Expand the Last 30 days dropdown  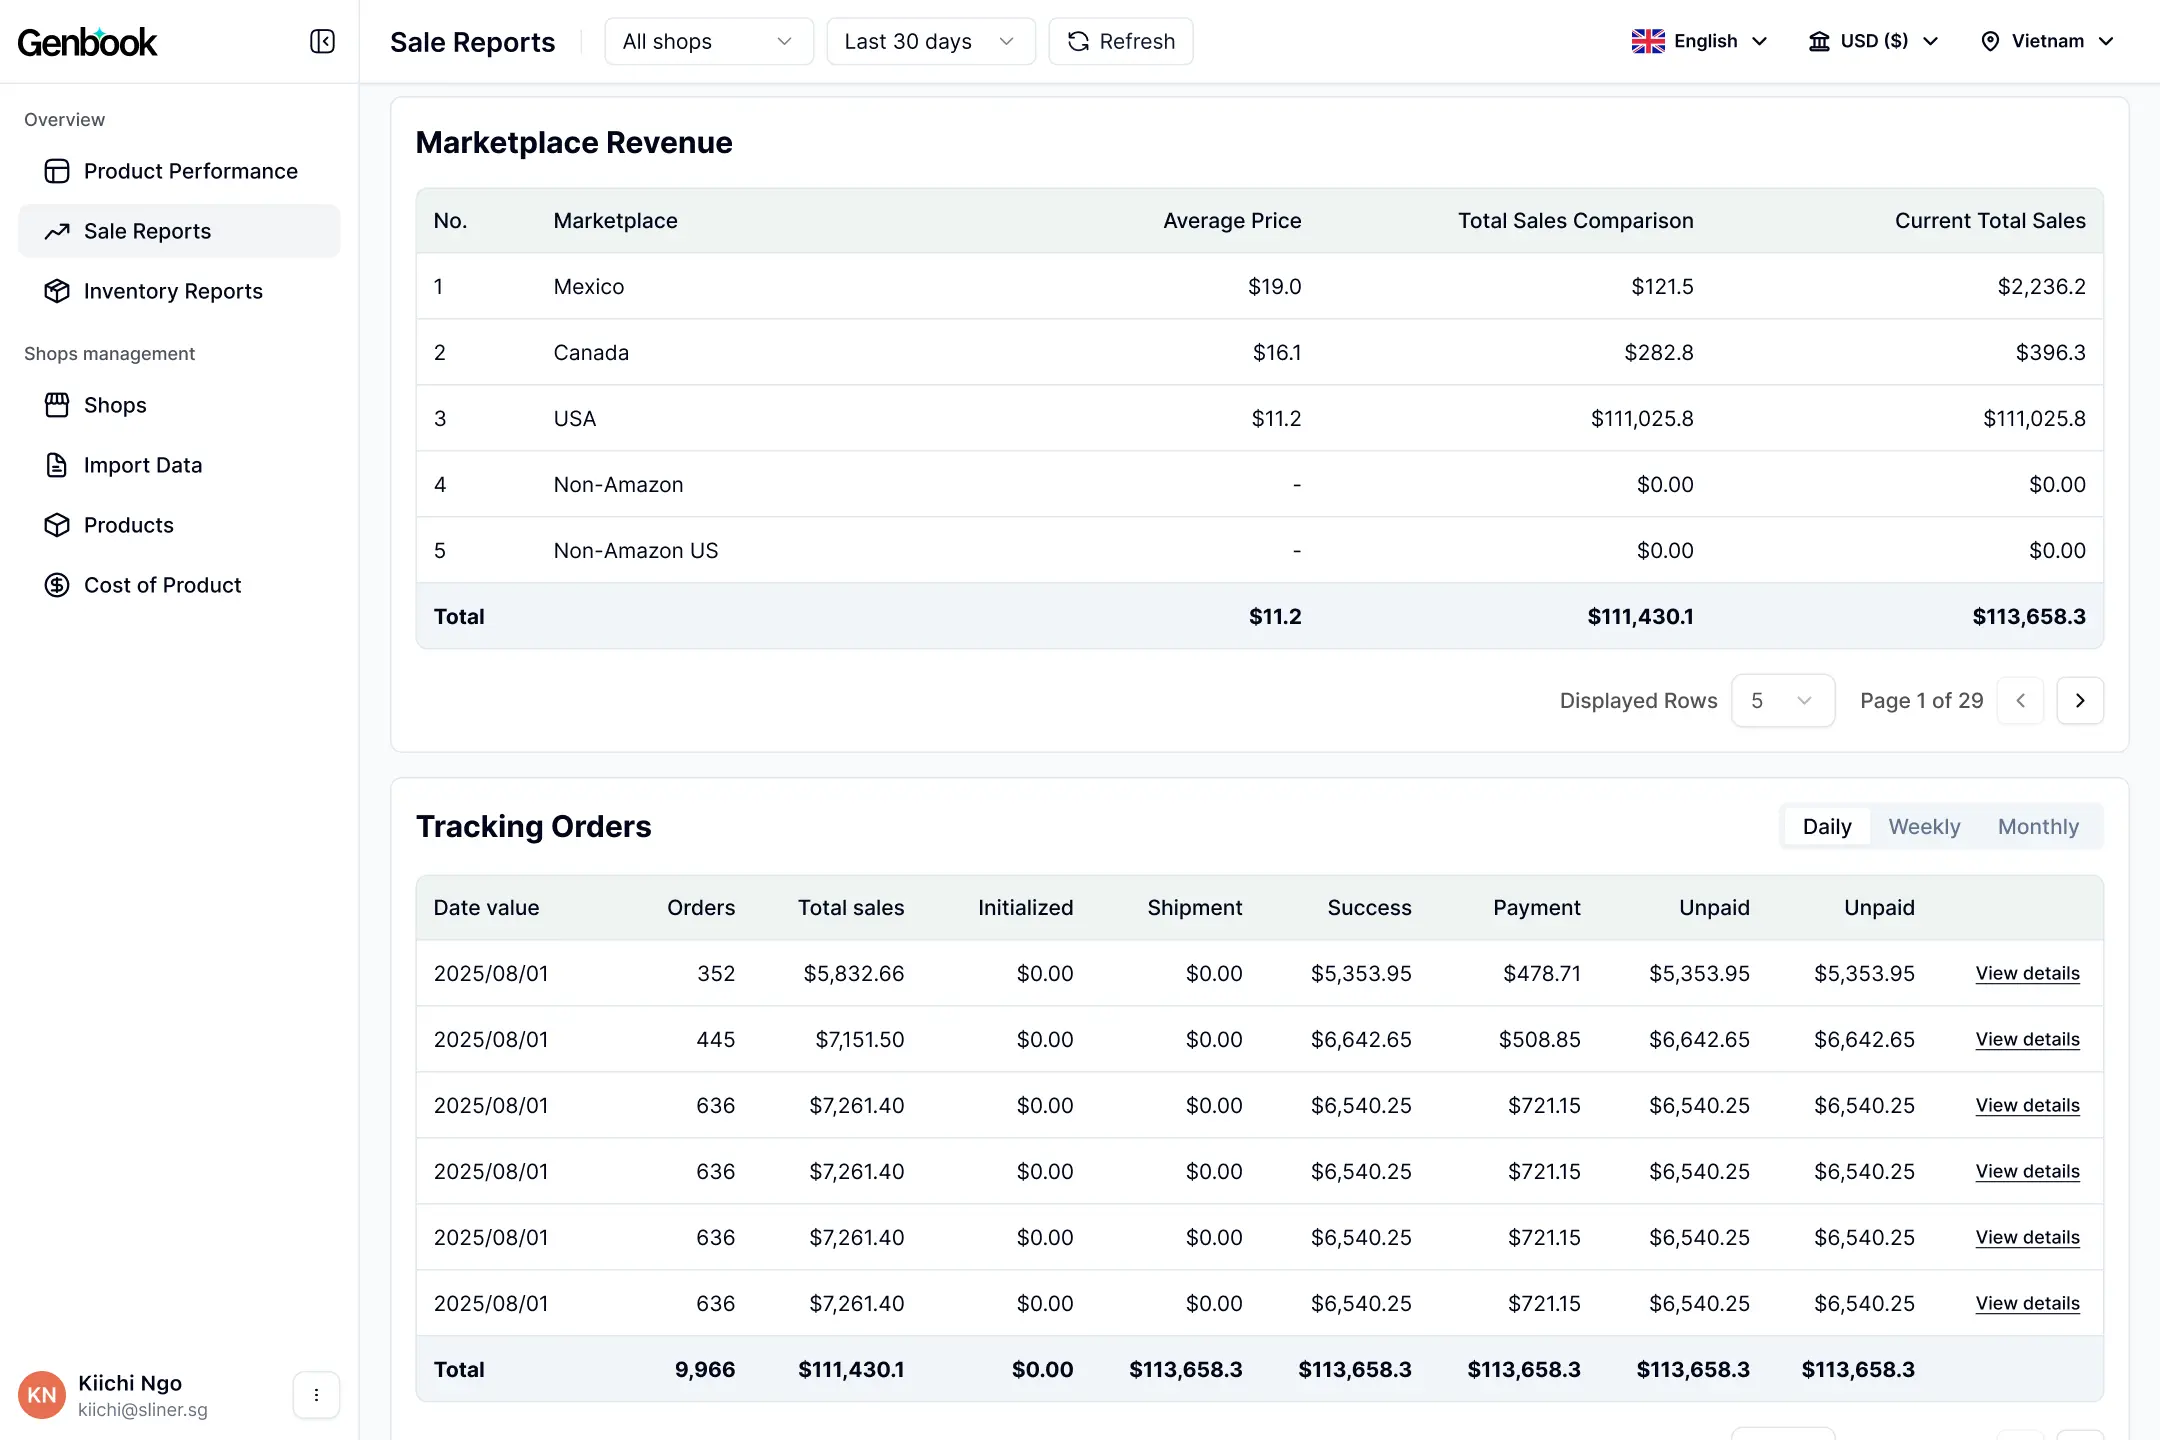tap(930, 41)
